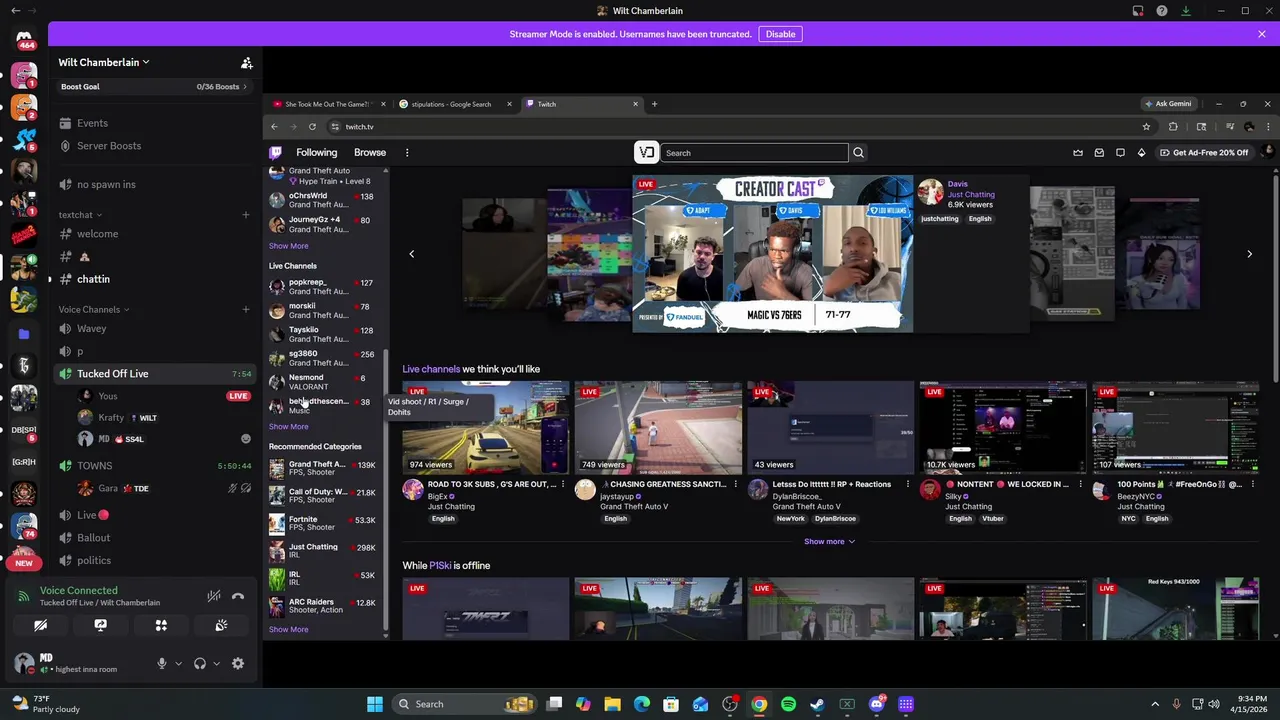Turn on camera in Discord voice panel
Image resolution: width=1280 pixels, height=720 pixels.
(40, 625)
